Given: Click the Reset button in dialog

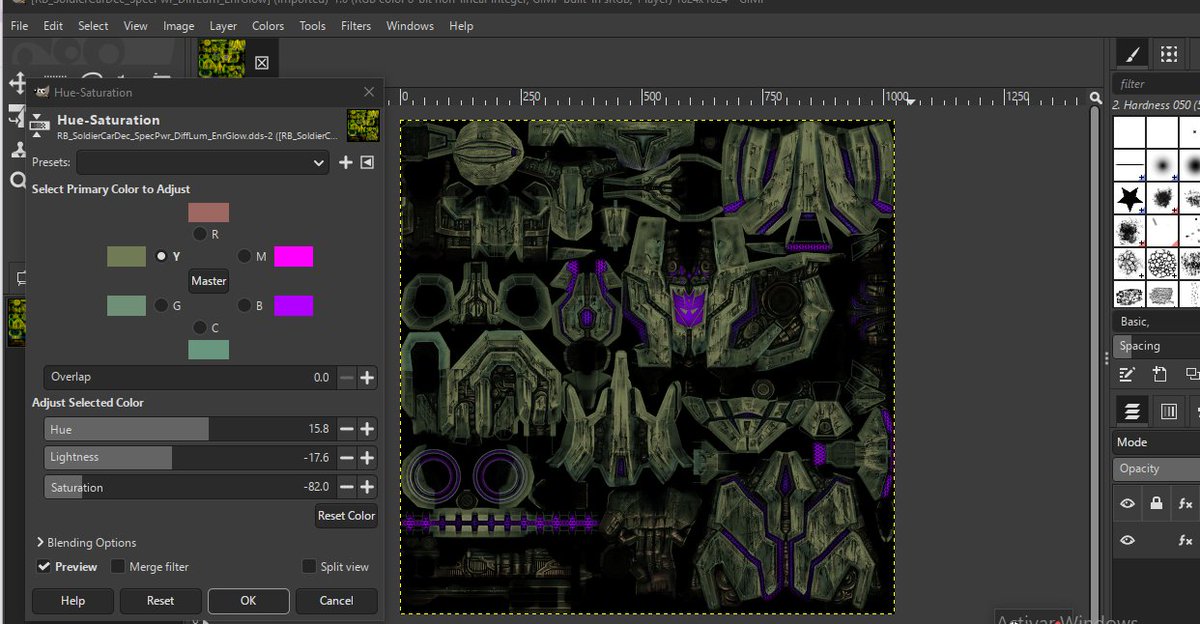Looking at the screenshot, I should point(160,601).
